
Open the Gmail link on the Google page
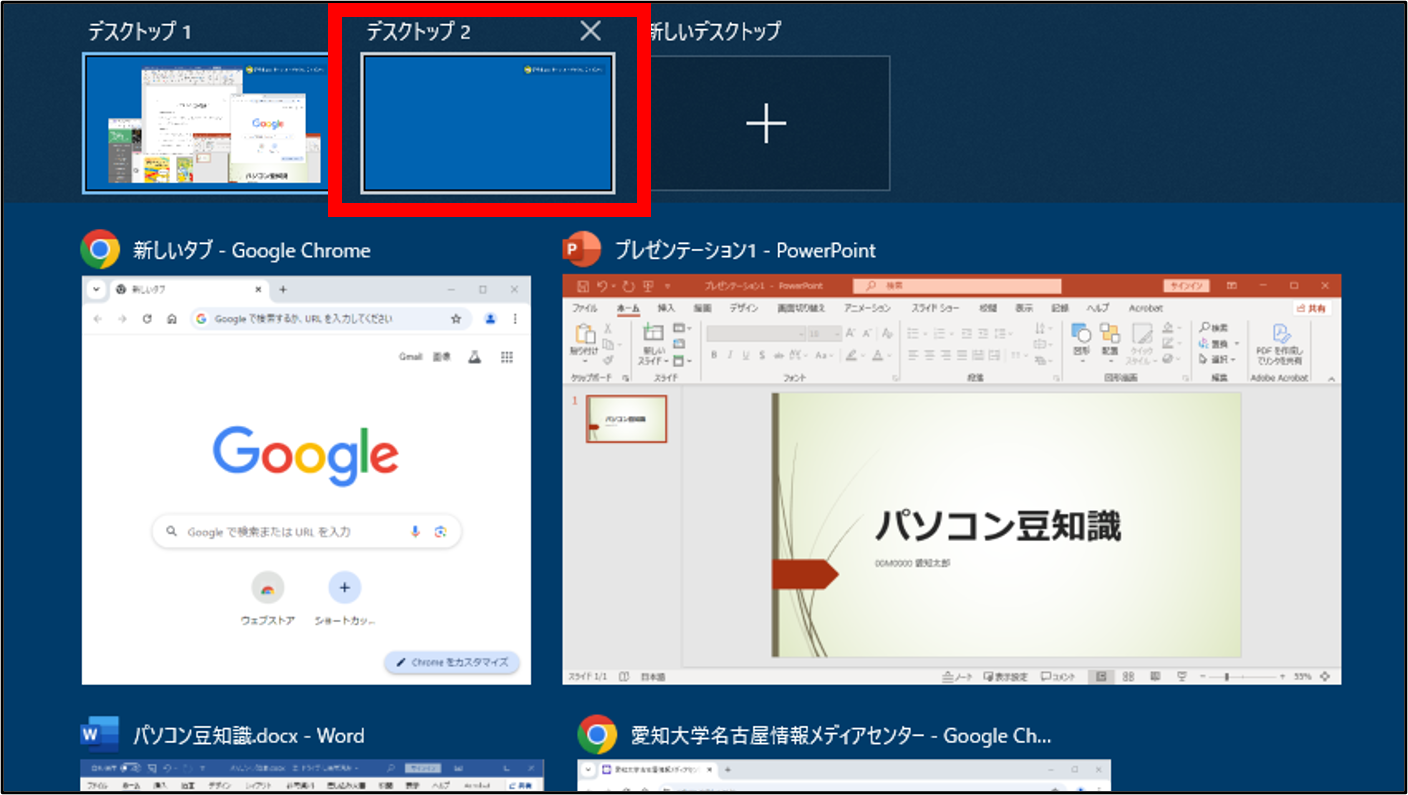pos(411,357)
